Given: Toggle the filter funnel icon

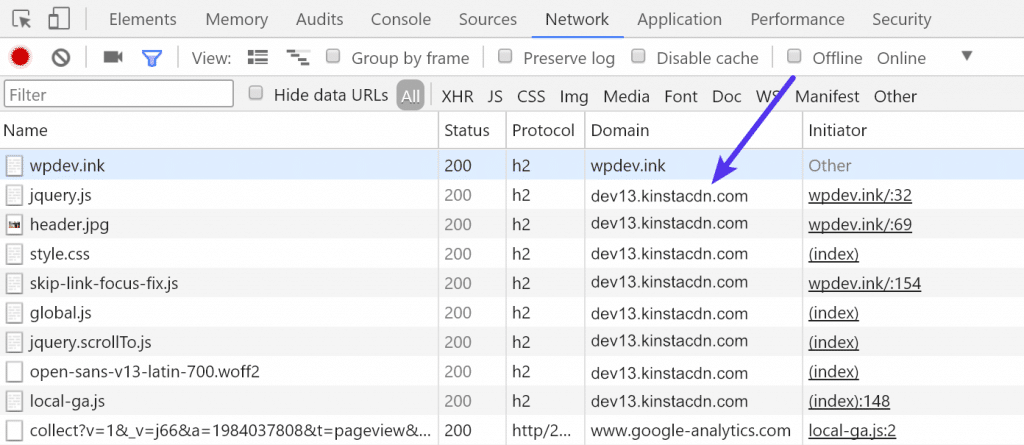Looking at the screenshot, I should 152,58.
